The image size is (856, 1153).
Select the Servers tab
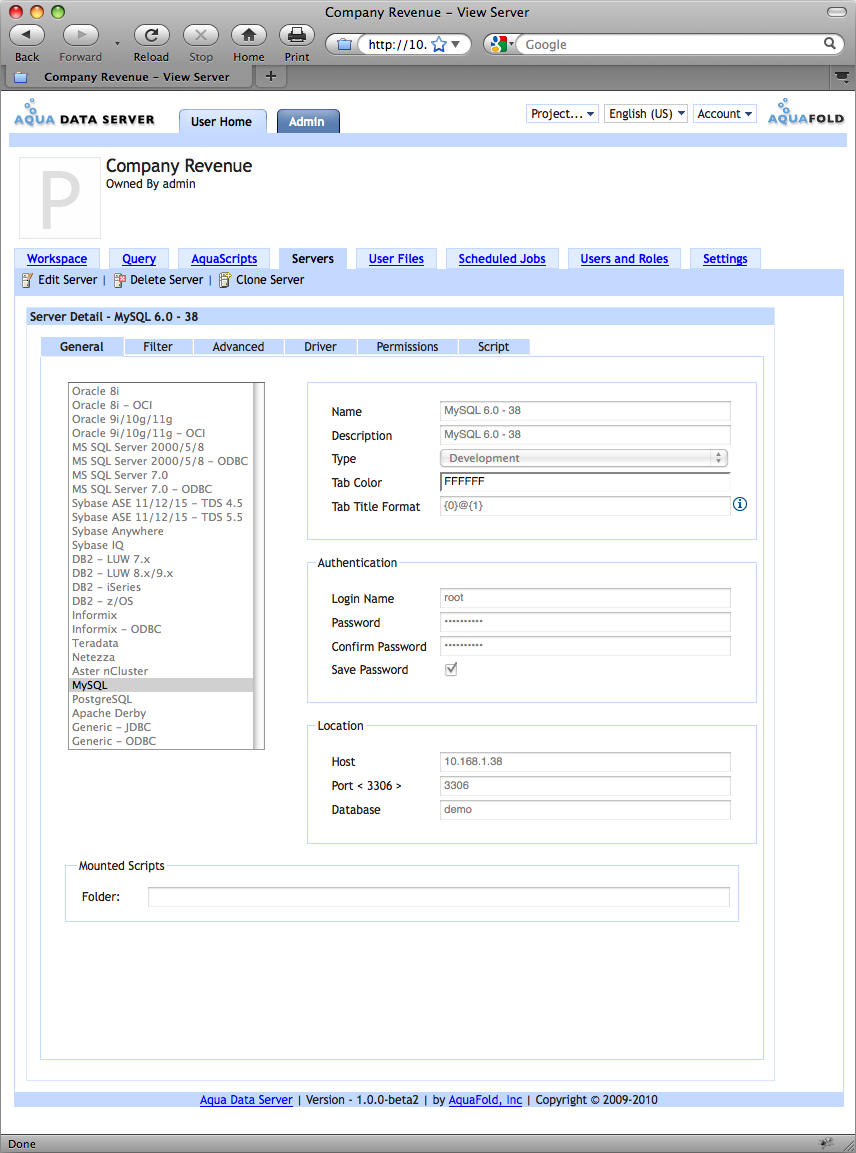click(313, 259)
